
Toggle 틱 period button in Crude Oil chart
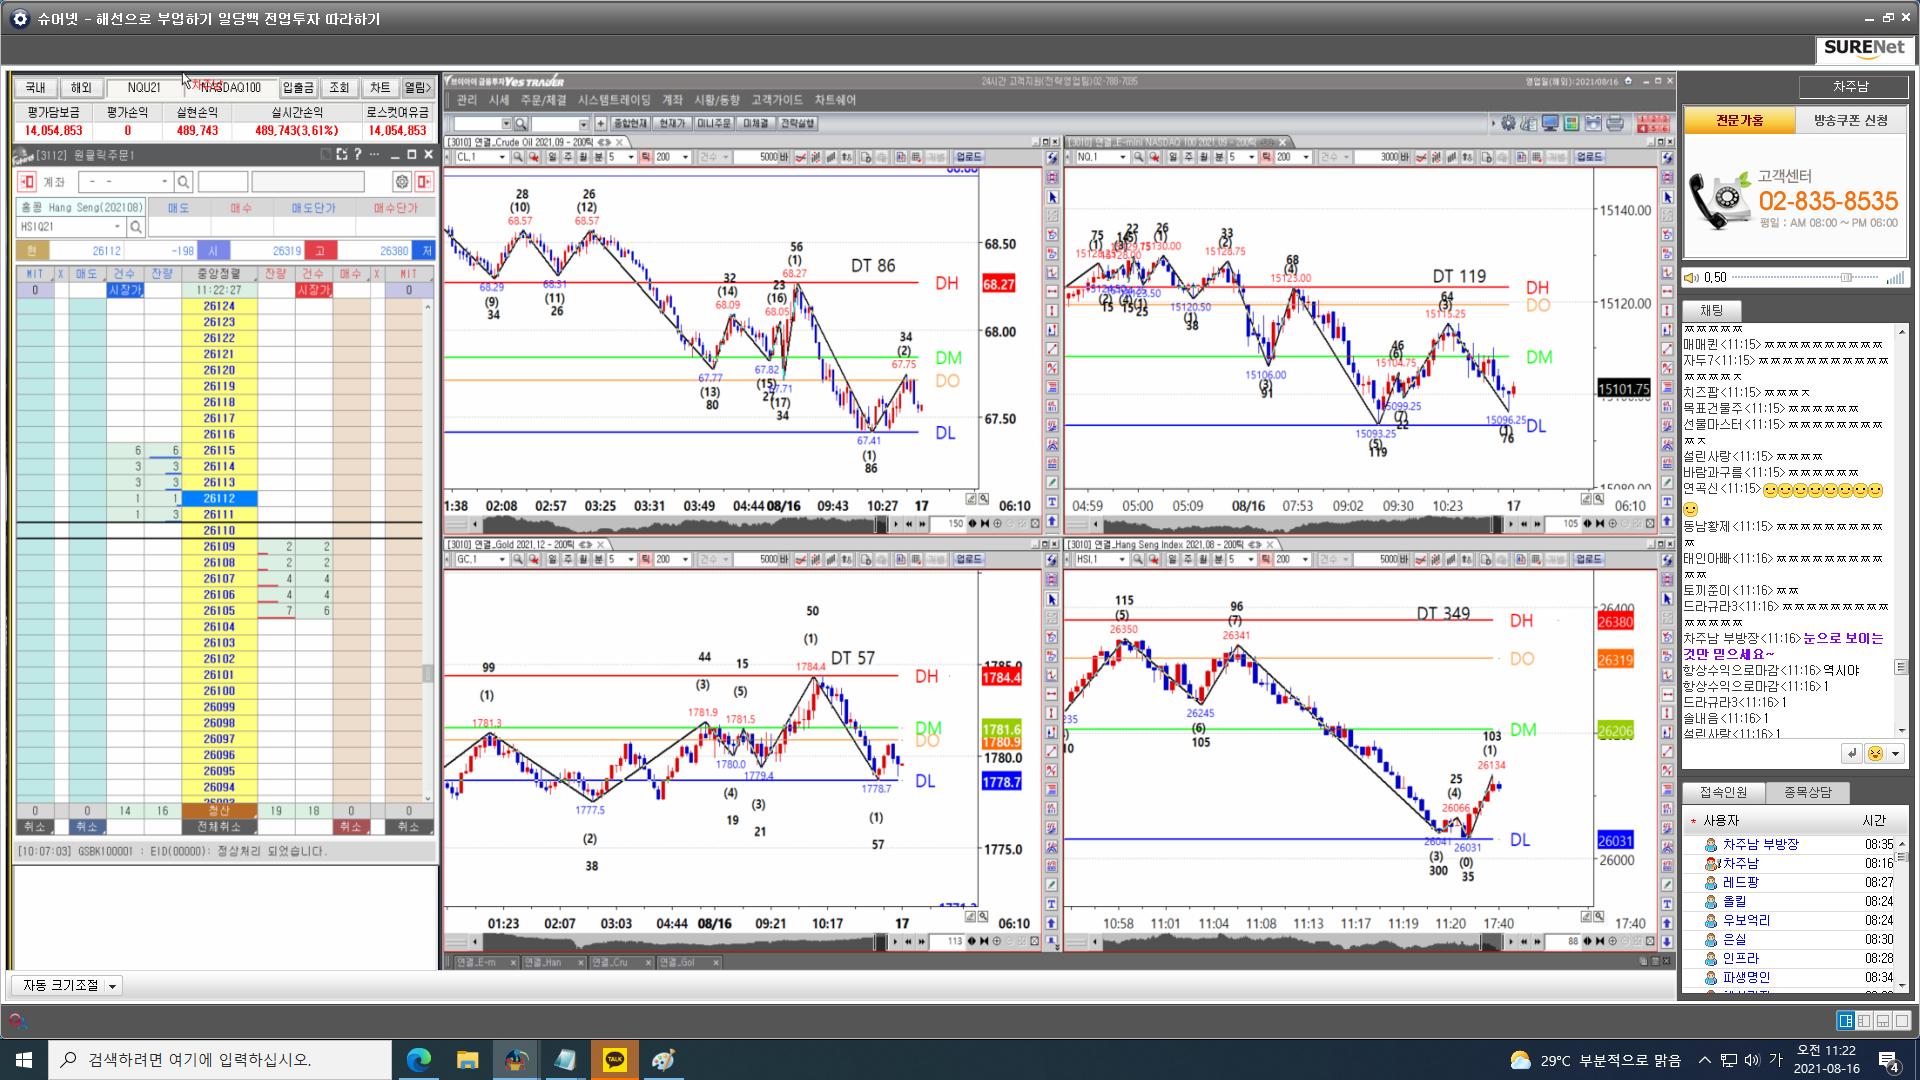pos(646,157)
